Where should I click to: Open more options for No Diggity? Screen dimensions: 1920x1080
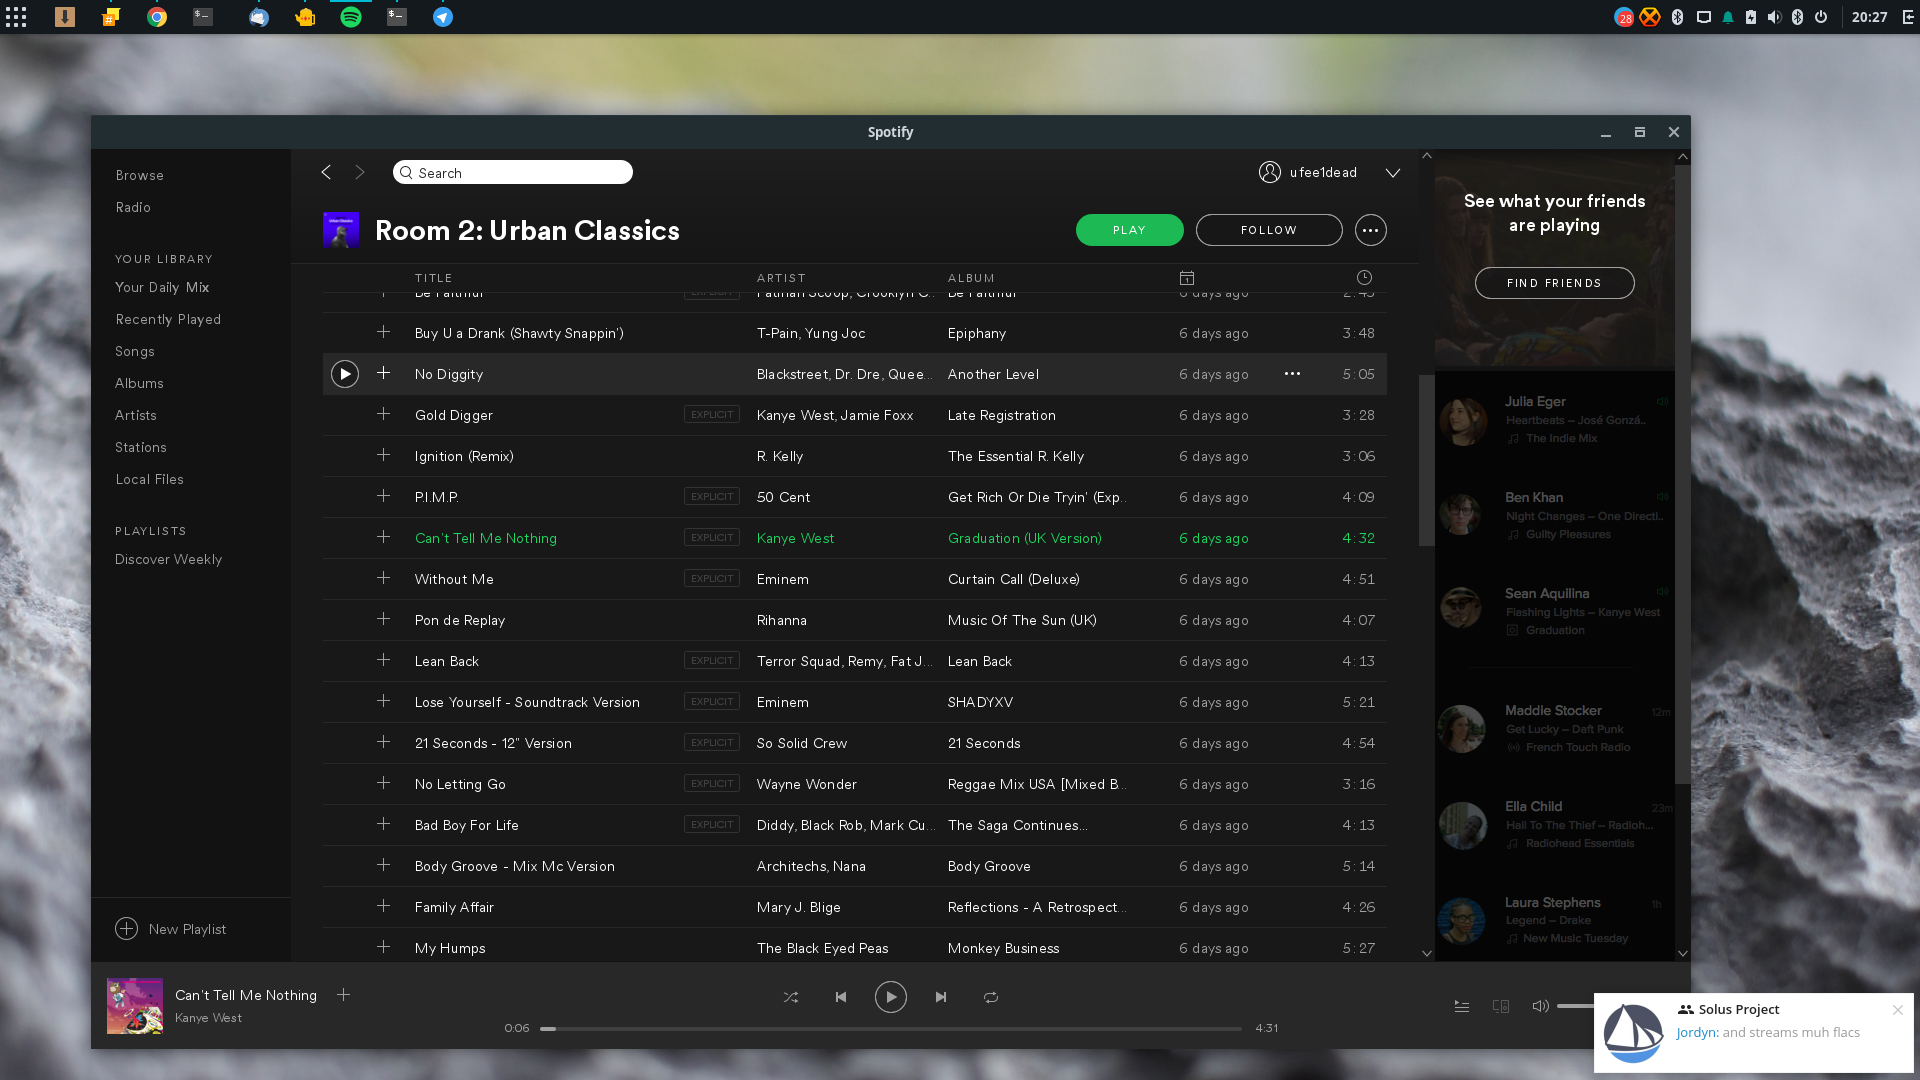pos(1292,374)
